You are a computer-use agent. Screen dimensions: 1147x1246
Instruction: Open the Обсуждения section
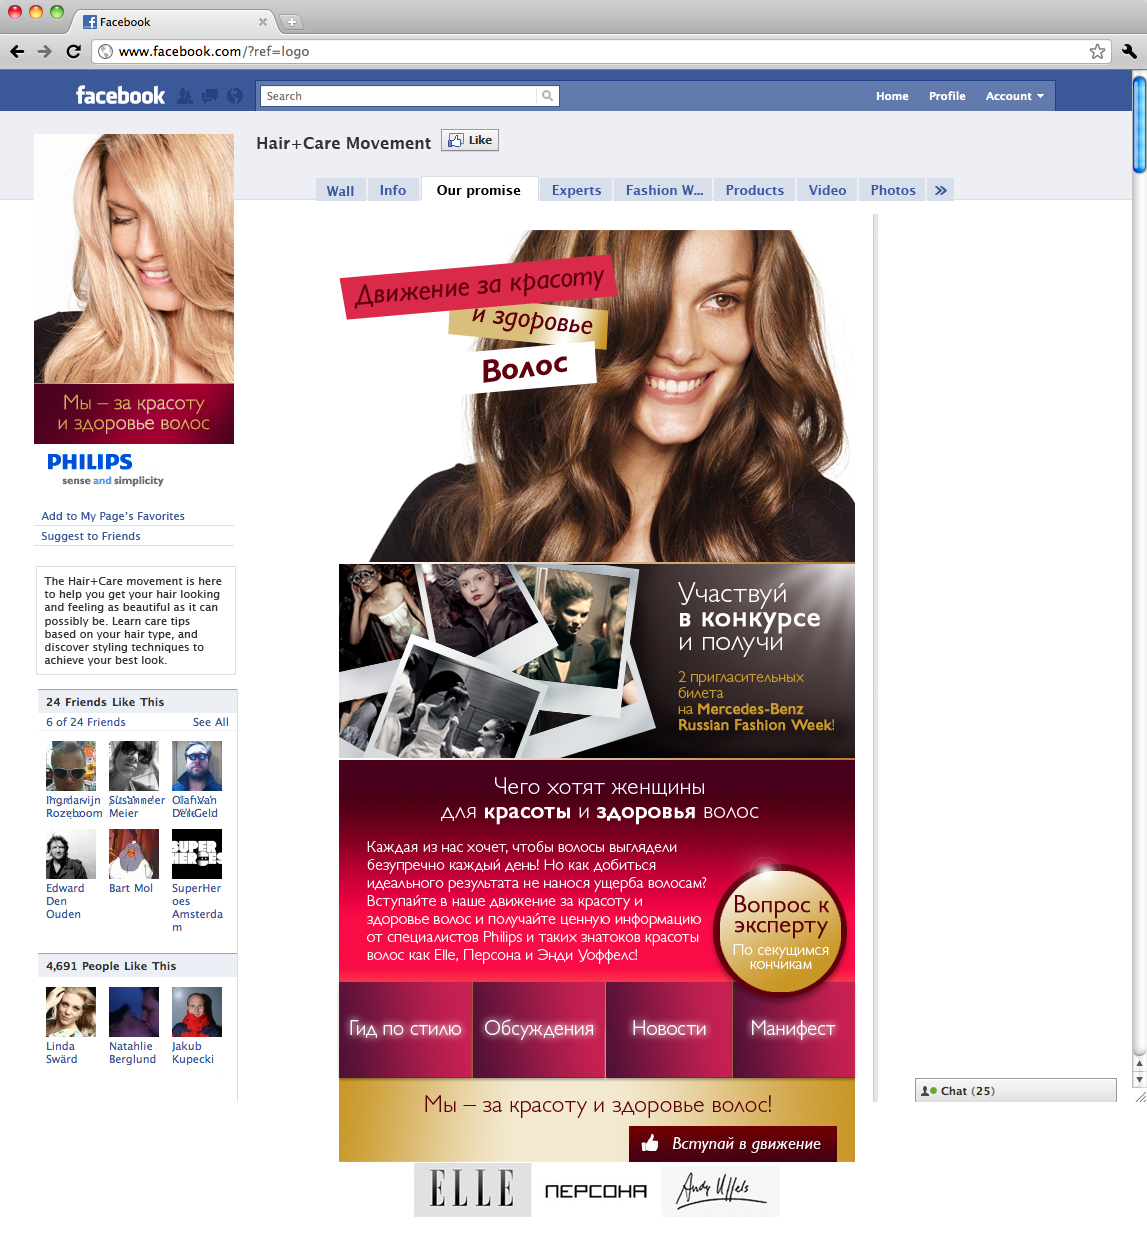click(539, 1029)
